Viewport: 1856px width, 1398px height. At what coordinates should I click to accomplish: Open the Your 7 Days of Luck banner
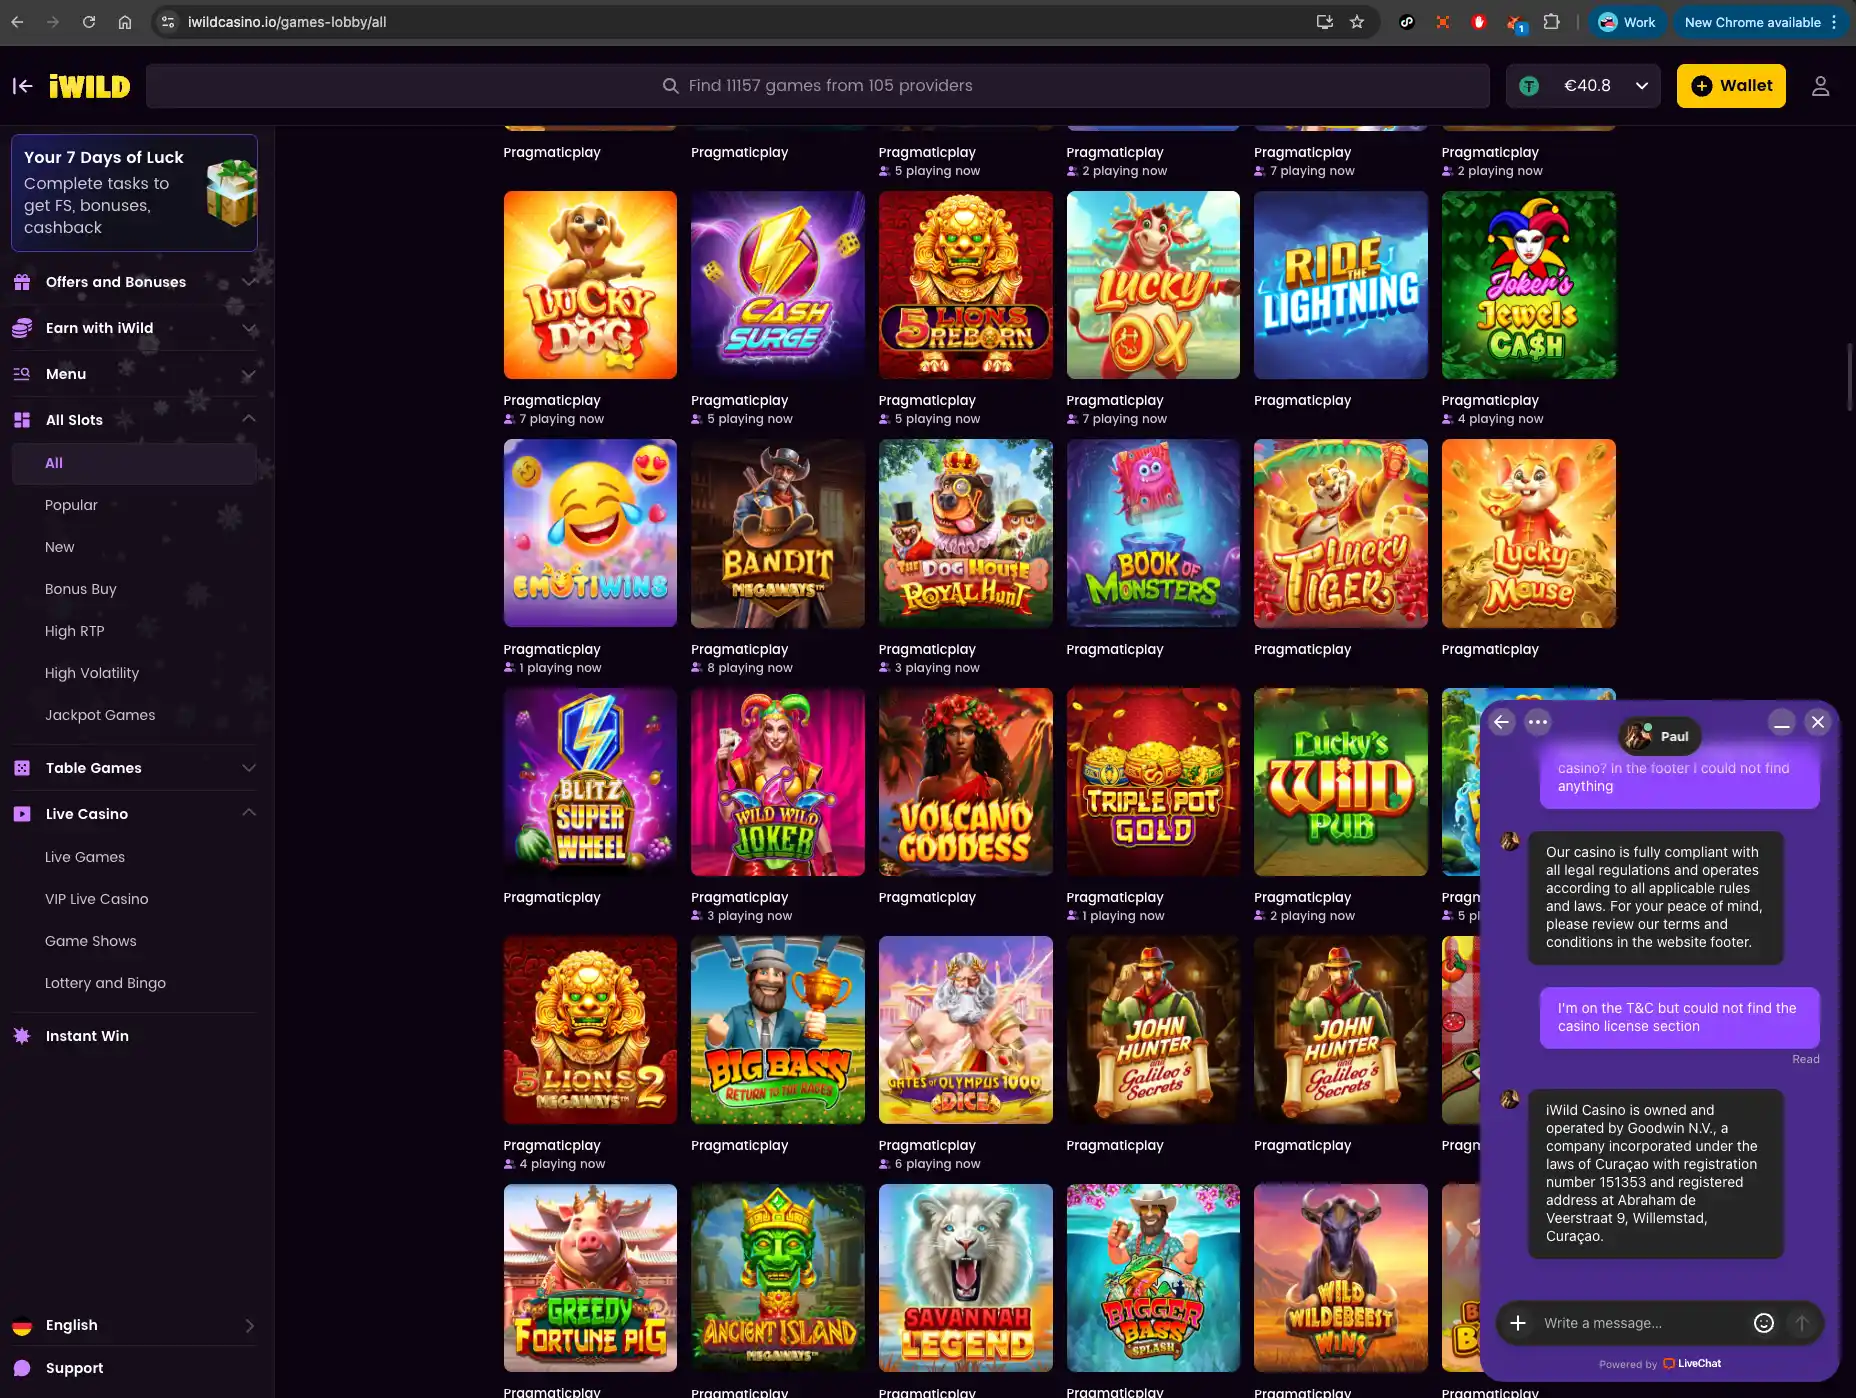coord(134,192)
